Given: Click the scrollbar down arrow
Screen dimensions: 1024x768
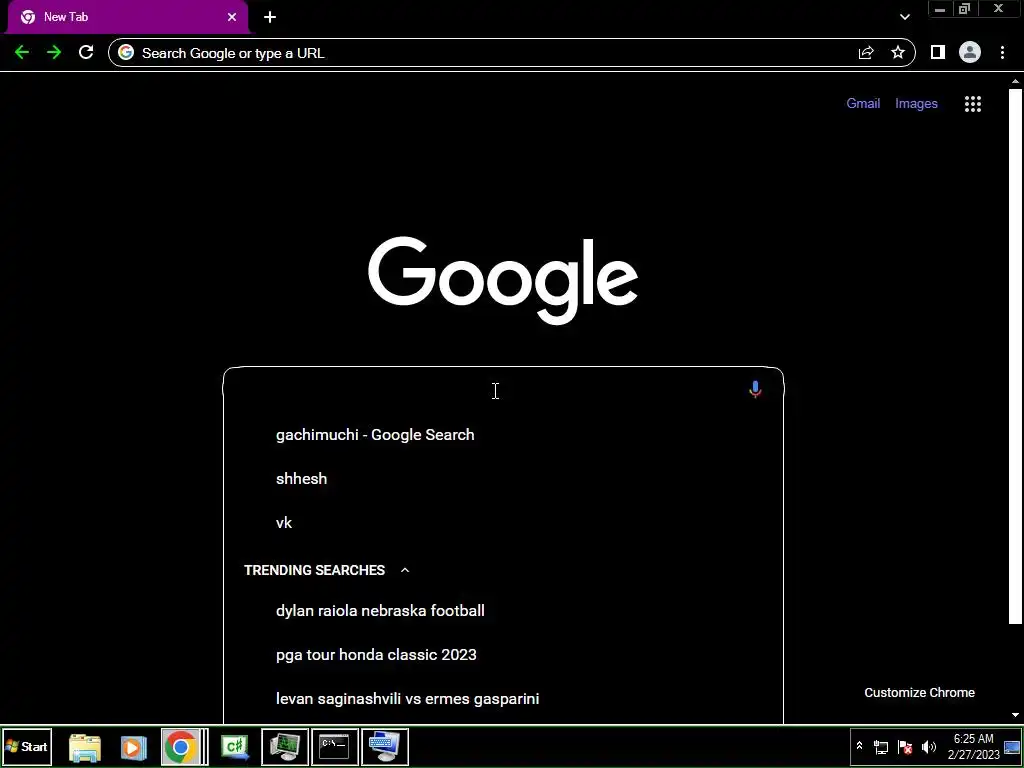Looking at the screenshot, I should (1015, 715).
